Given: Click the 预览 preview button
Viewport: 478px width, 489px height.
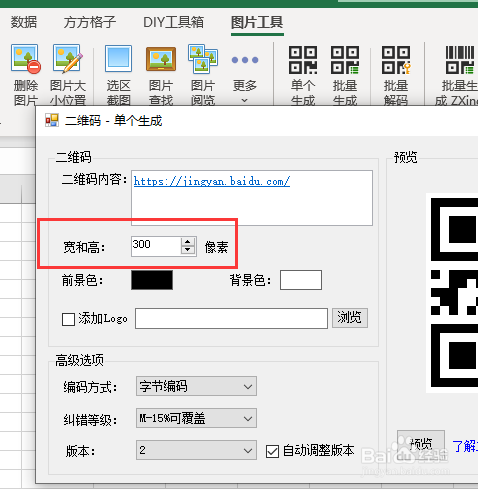Looking at the screenshot, I should coord(421,444).
